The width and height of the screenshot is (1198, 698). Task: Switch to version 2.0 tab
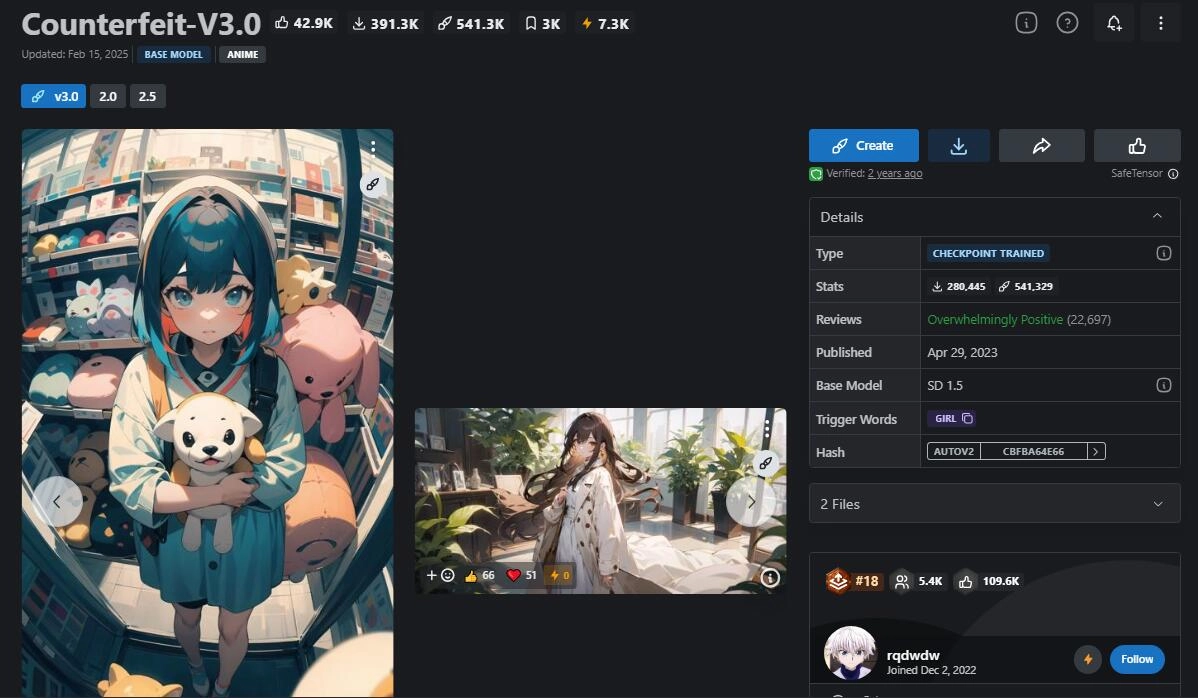(107, 96)
